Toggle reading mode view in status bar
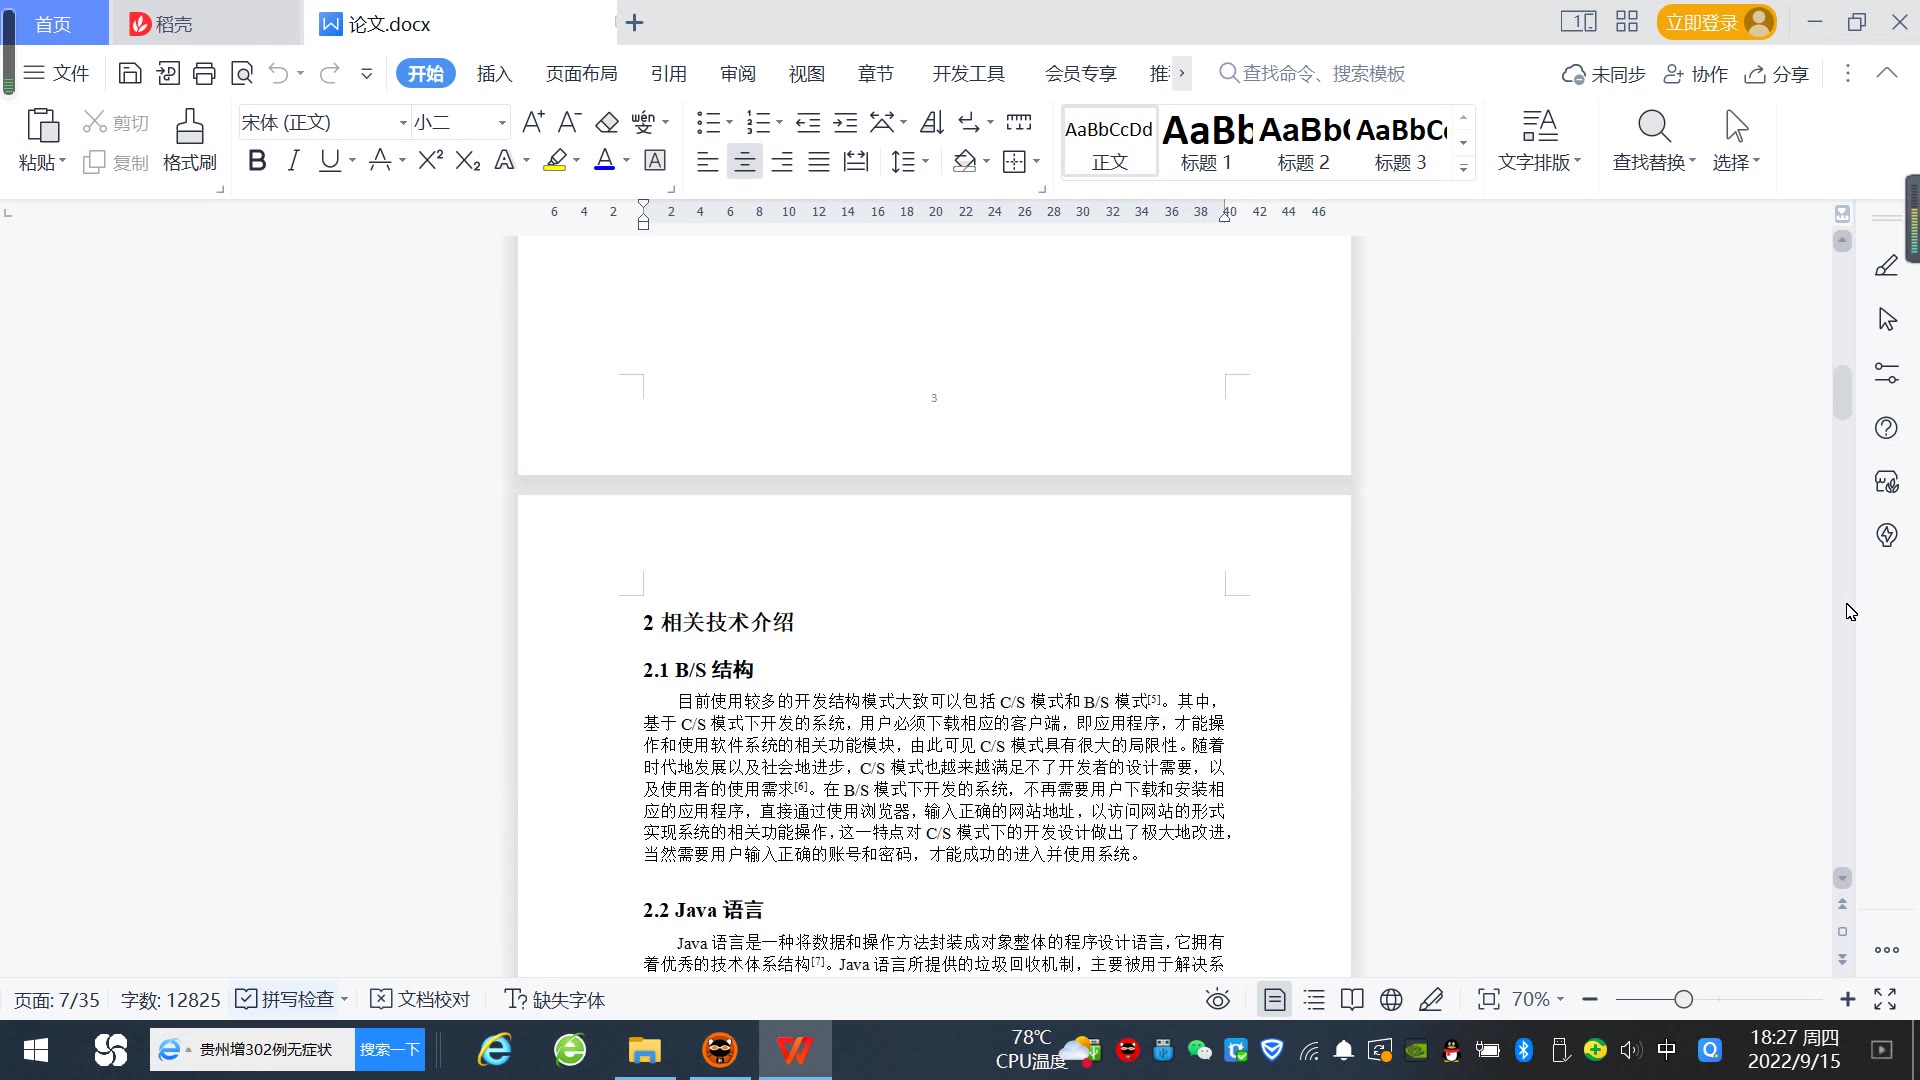 [x=1352, y=999]
